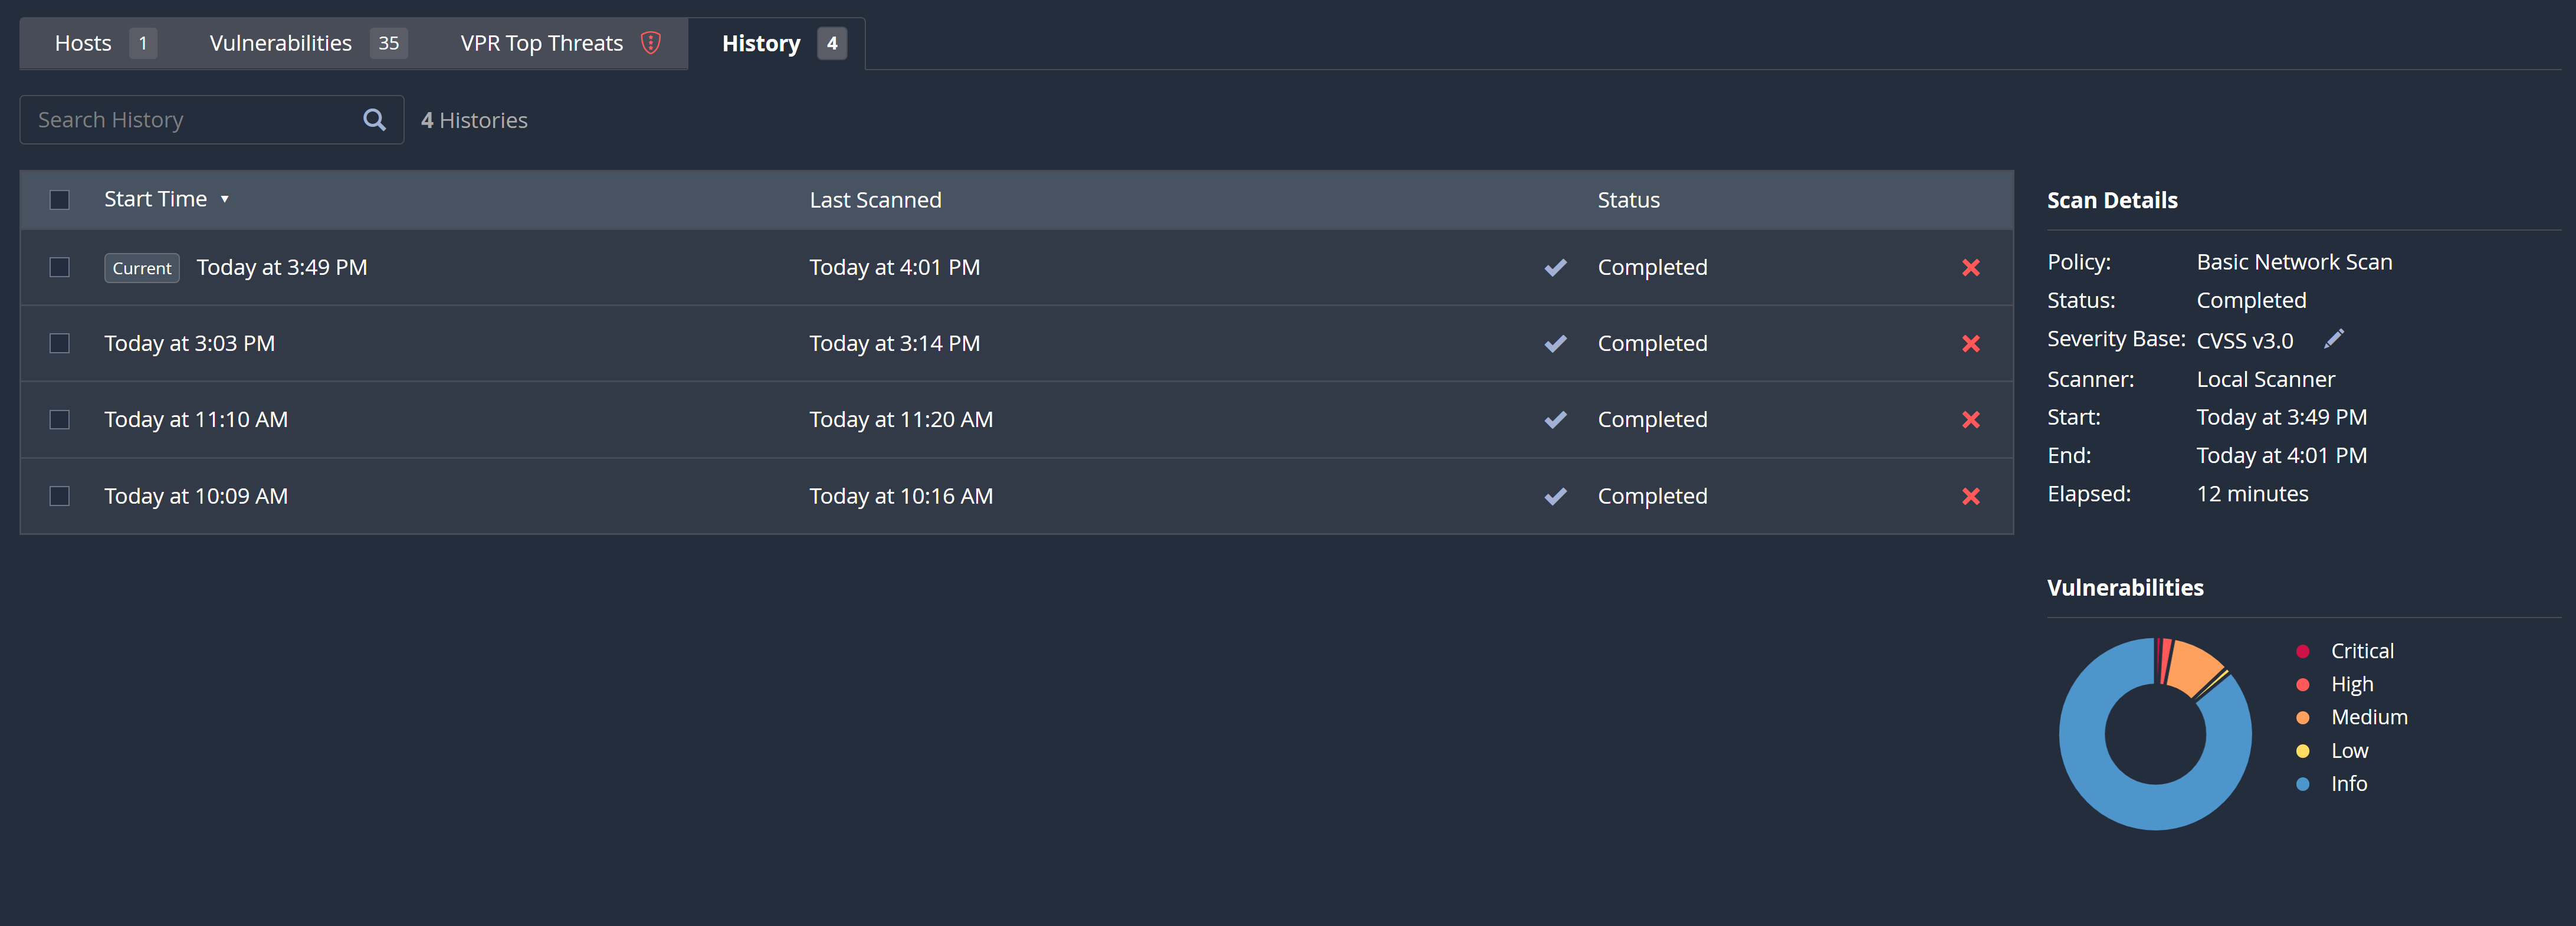This screenshot has height=926, width=2576.
Task: Check the select-all checkbox in the table header
Action: pos(60,200)
